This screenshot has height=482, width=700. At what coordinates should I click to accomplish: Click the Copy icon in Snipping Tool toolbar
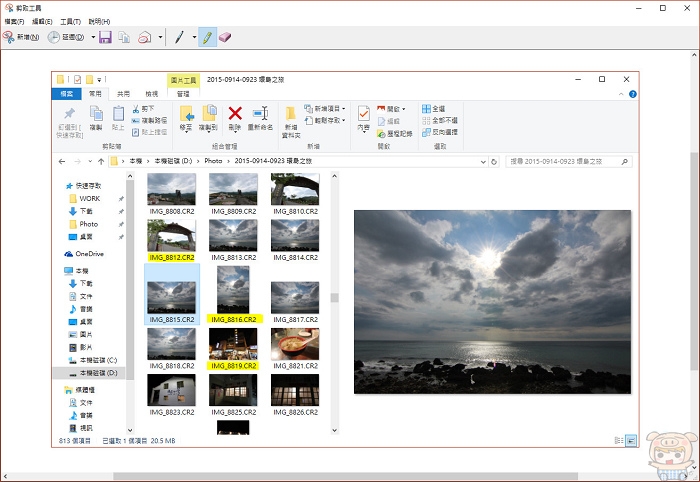124,37
